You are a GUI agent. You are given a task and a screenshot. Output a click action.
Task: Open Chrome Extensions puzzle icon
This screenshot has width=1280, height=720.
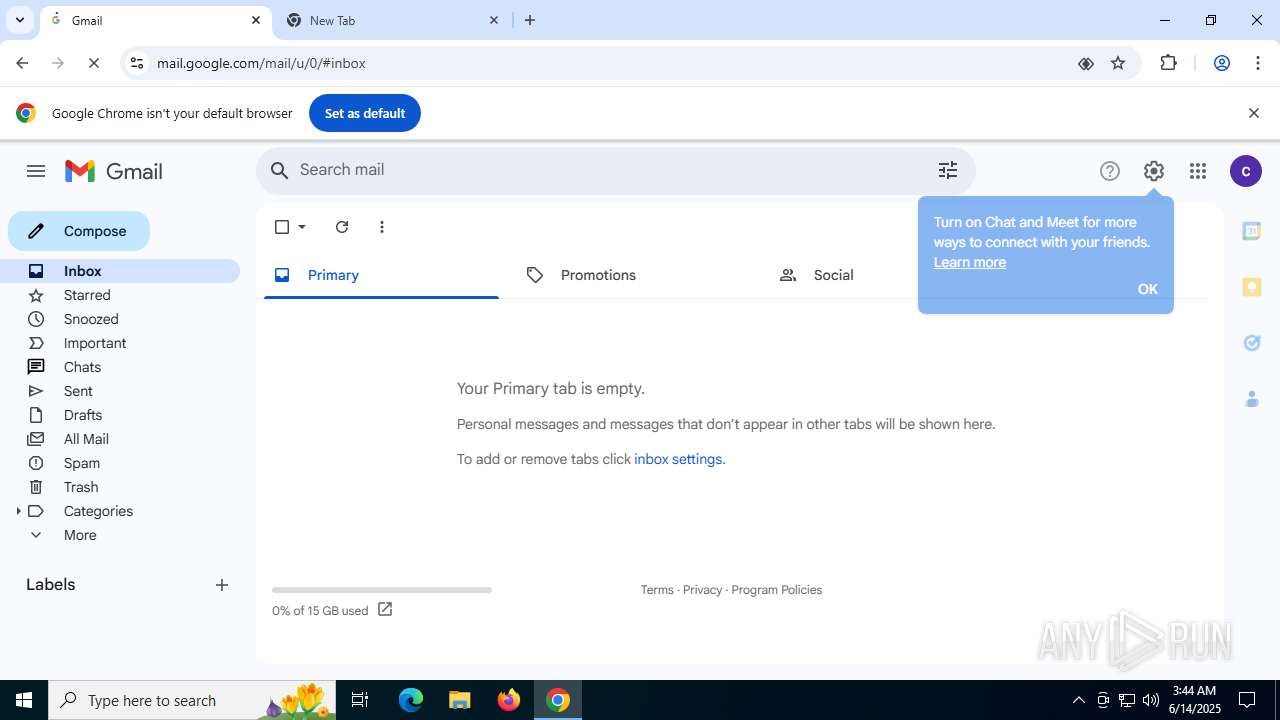pyautogui.click(x=1168, y=63)
